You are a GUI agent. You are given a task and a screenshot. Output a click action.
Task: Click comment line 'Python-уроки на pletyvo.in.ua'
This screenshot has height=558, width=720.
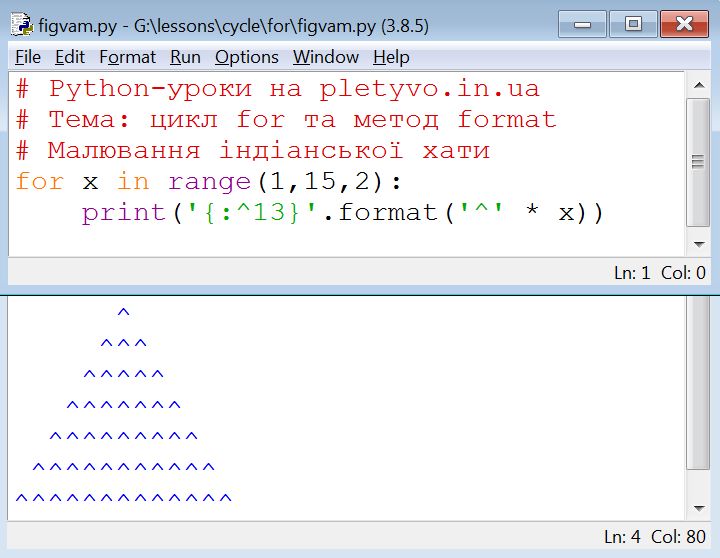(278, 89)
